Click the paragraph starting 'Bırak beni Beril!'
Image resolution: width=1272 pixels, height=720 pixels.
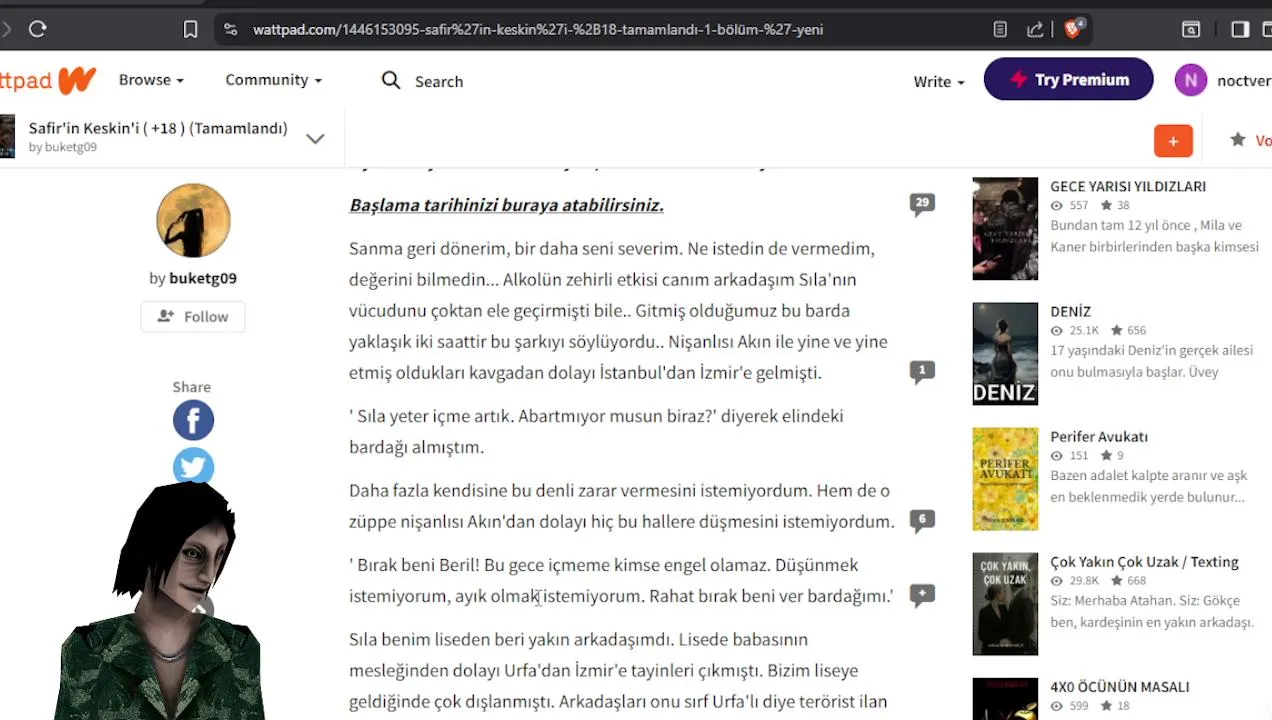621,580
